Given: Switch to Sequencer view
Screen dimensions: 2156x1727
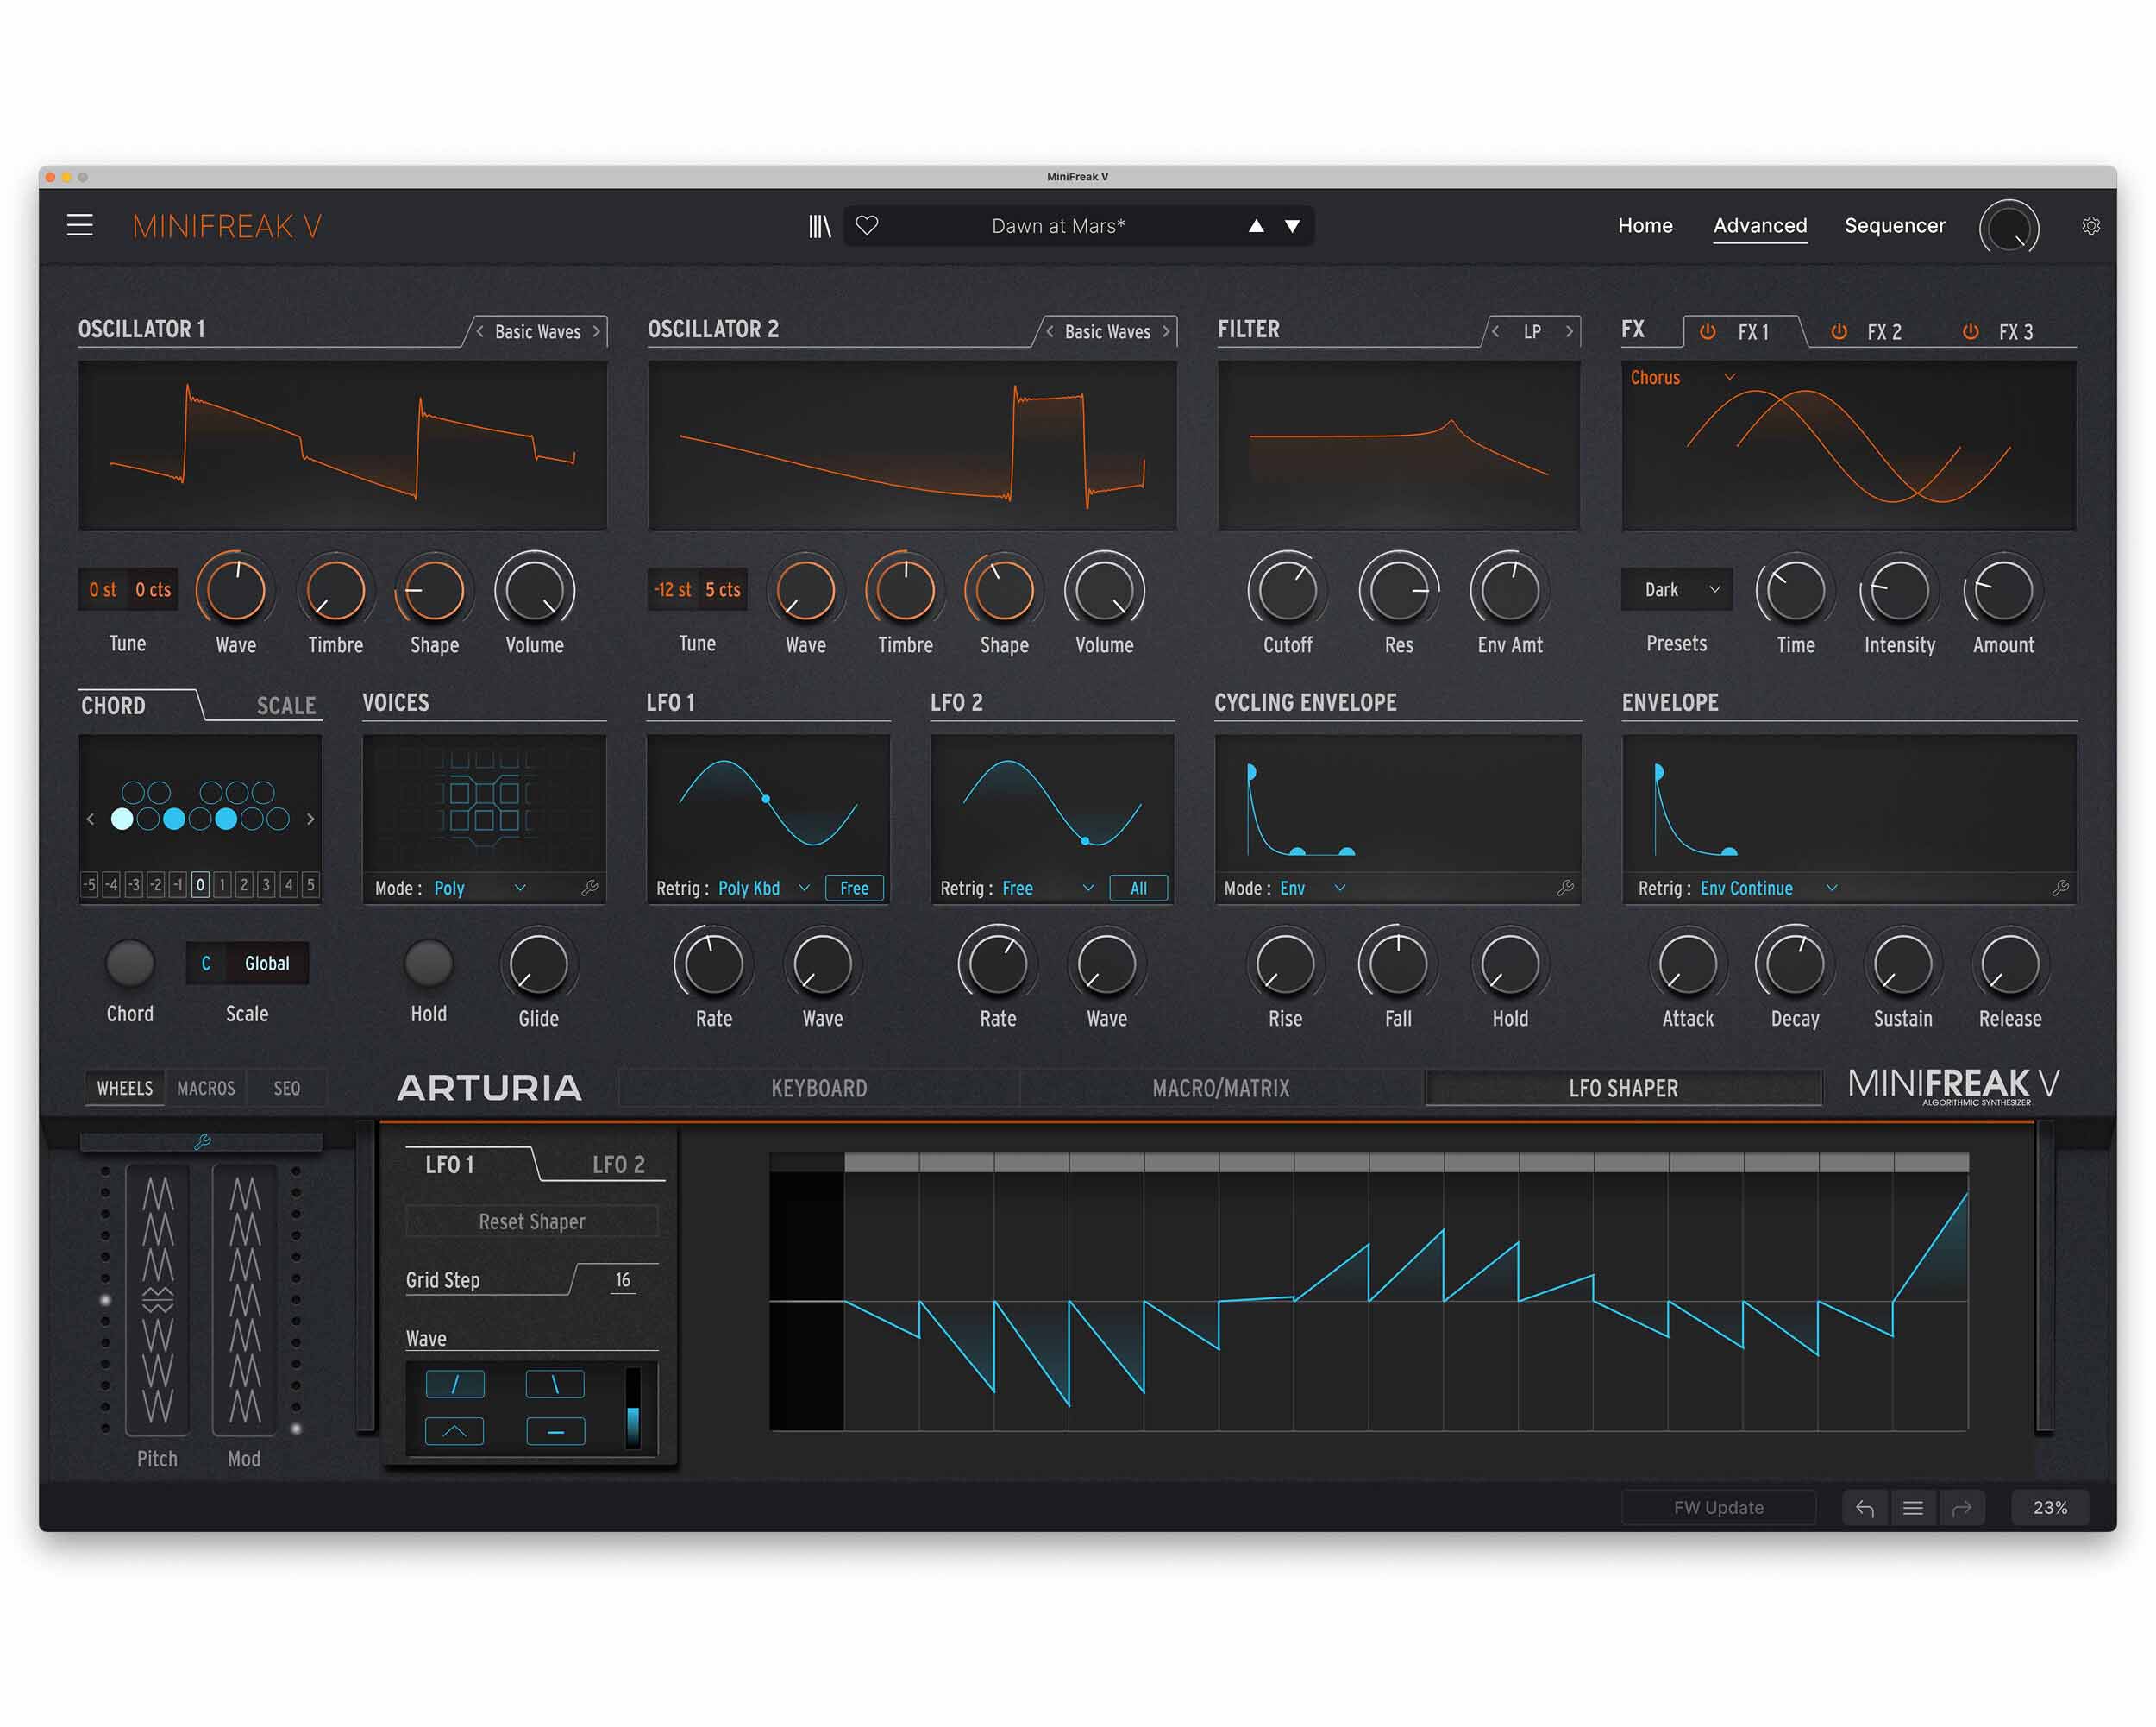Looking at the screenshot, I should click(1895, 226).
